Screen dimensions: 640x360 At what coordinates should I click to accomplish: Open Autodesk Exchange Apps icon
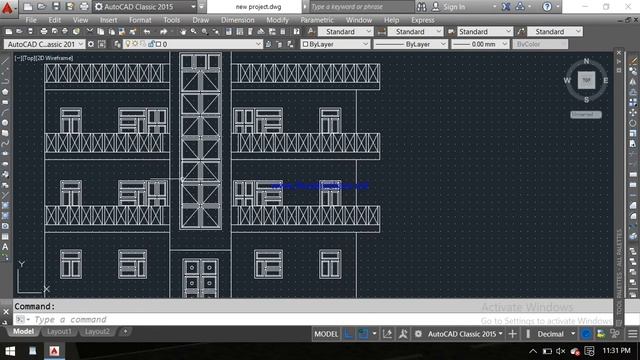pyautogui.click(x=506, y=7)
